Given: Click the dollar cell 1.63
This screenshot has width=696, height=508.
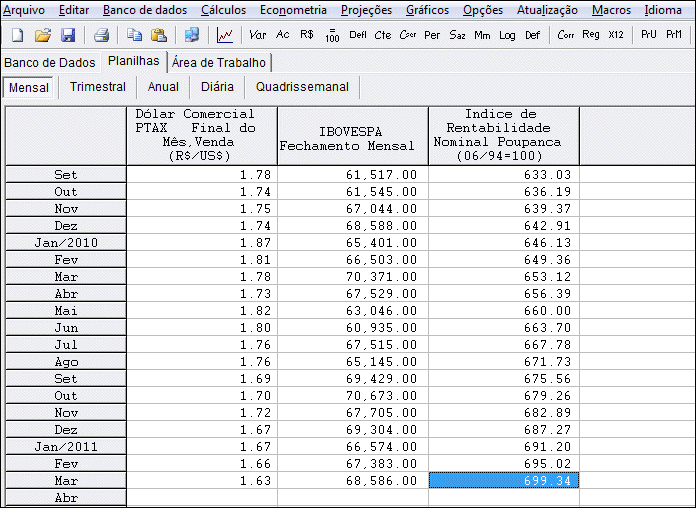Looking at the screenshot, I should pyautogui.click(x=202, y=480).
